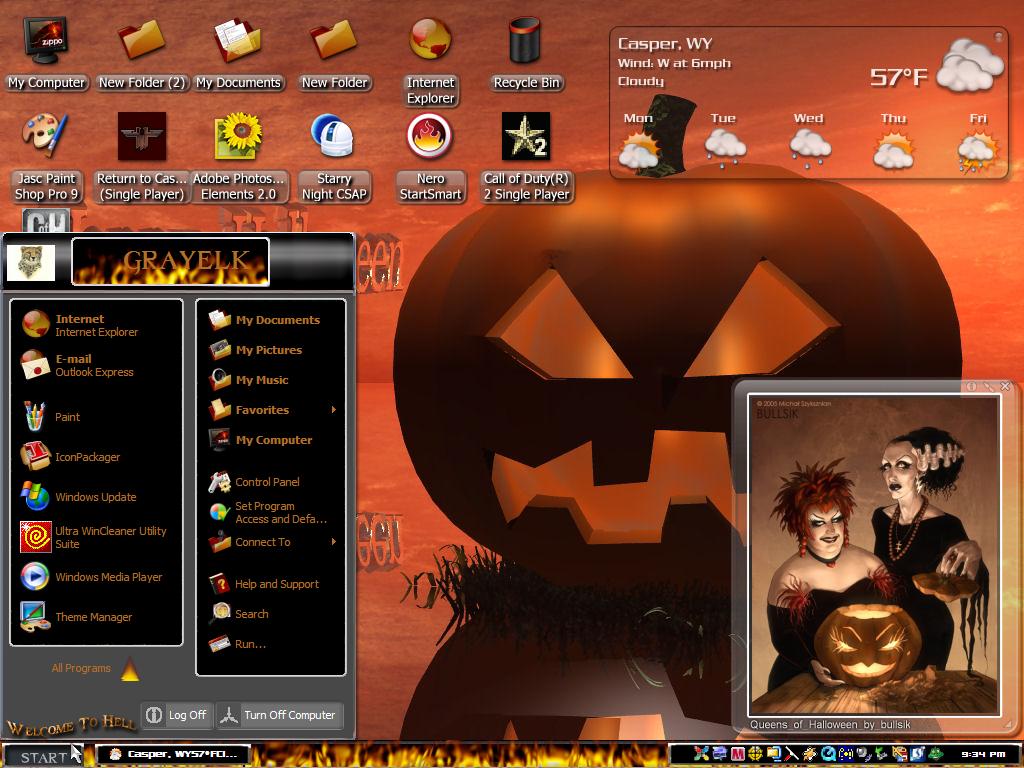1024x768 pixels.
Task: Click the yellow crosshair globe tray icon
Action: tap(755, 754)
